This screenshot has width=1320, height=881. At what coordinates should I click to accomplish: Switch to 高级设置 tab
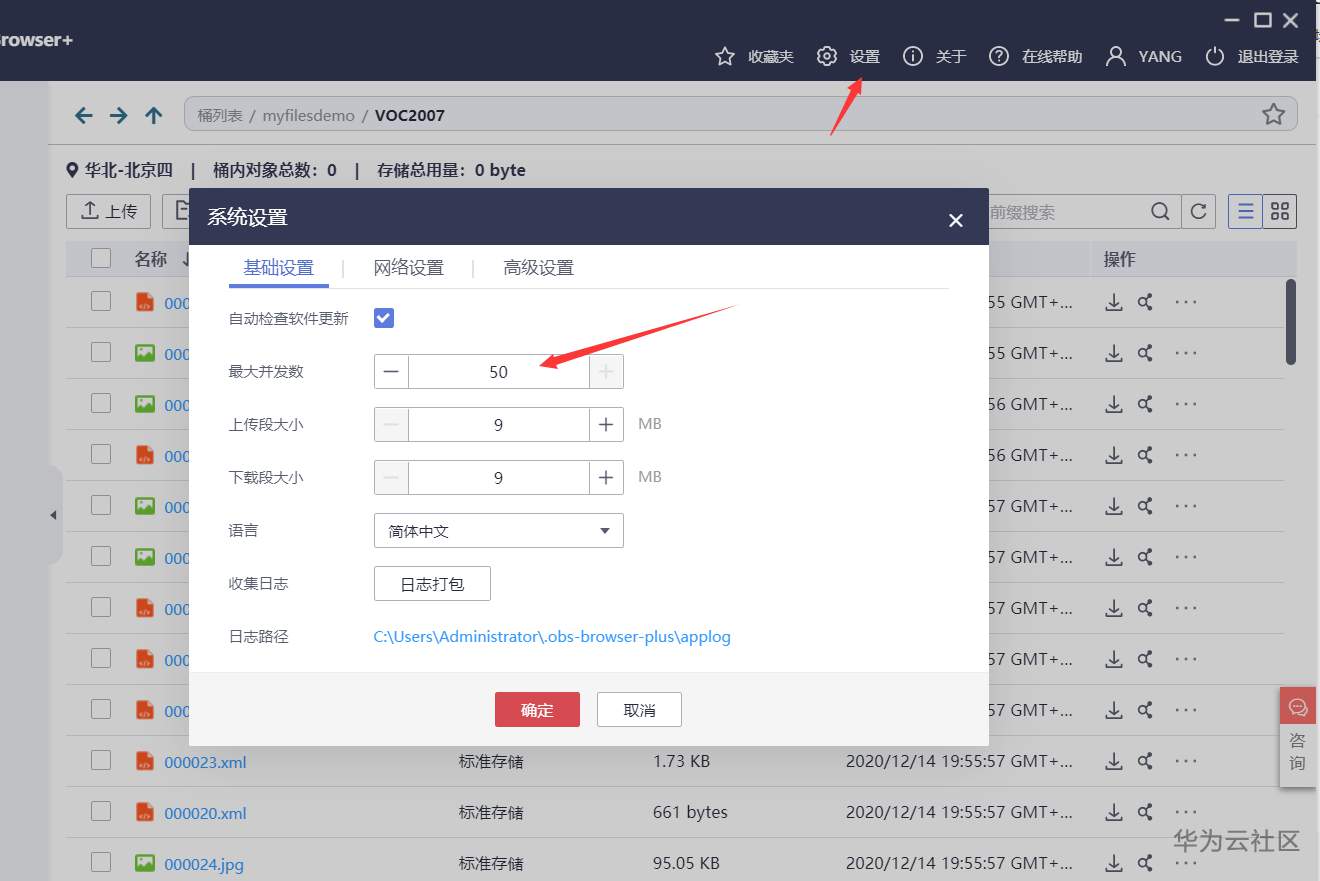tap(539, 268)
